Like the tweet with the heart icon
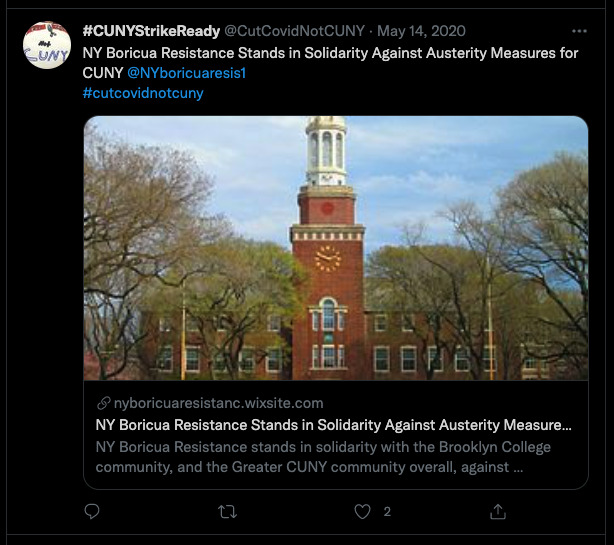Viewport: 614px width, 545px height. point(363,511)
